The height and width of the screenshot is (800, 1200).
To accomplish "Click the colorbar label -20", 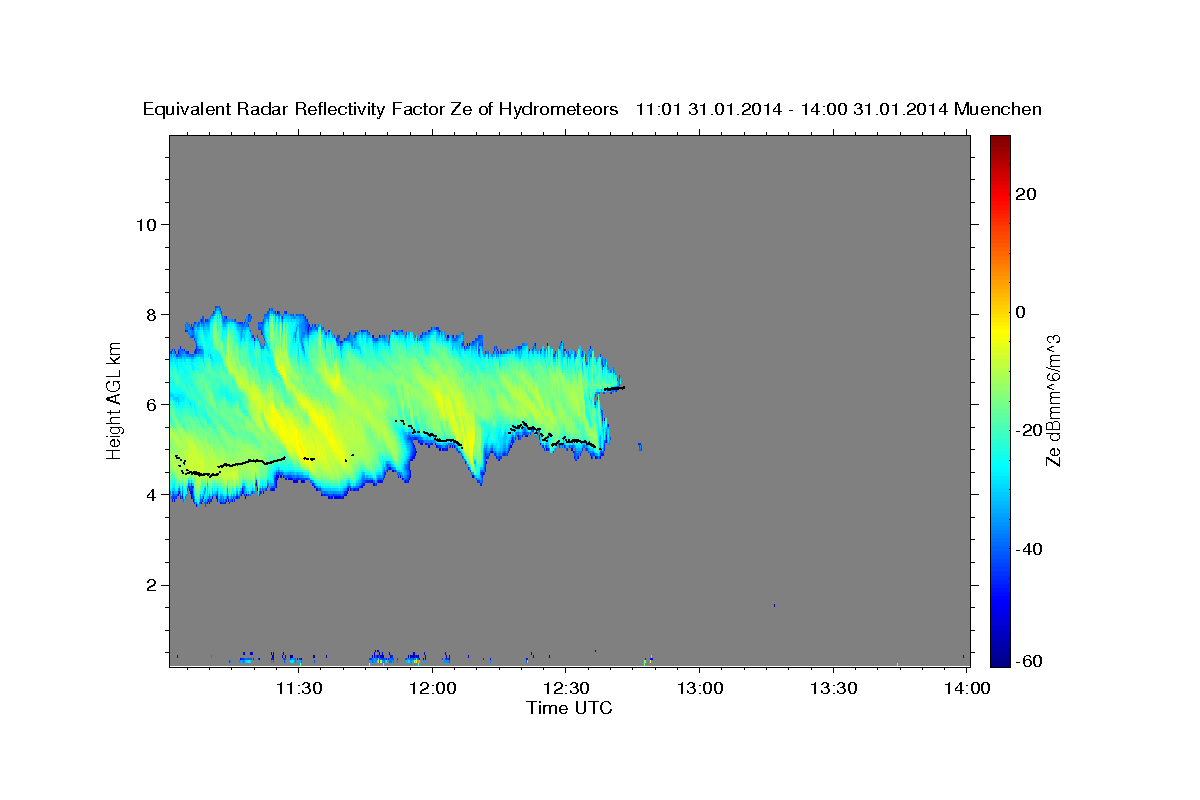I will point(1027,430).
